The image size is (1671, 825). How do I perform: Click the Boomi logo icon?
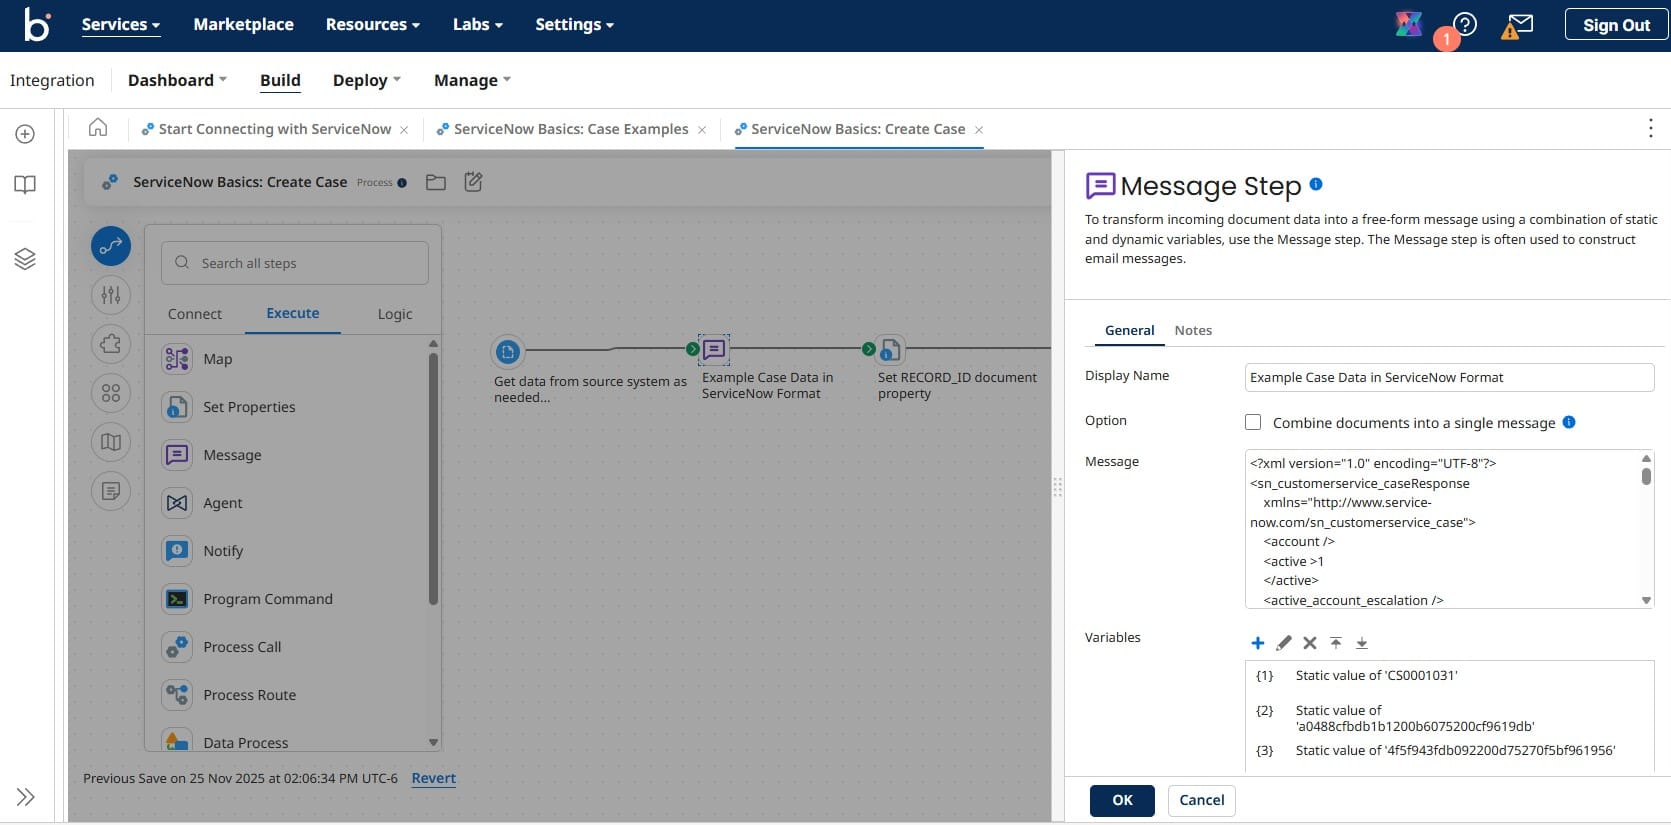pos(36,25)
